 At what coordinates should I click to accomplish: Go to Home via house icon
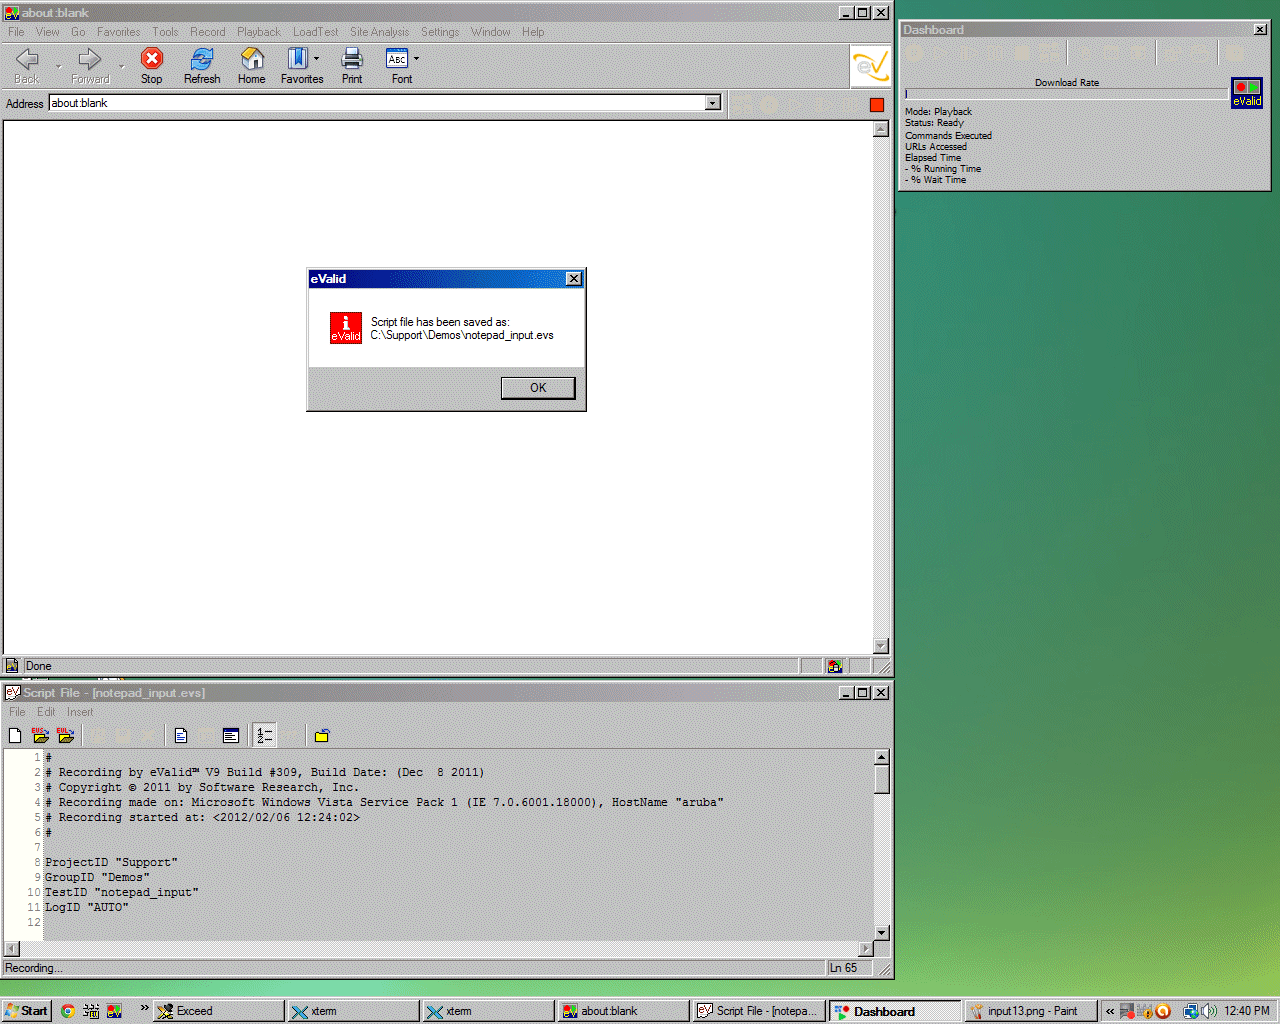coord(252,59)
